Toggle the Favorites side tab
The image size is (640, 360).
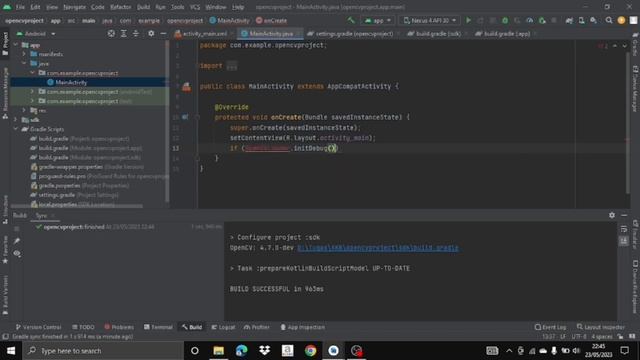[5, 249]
